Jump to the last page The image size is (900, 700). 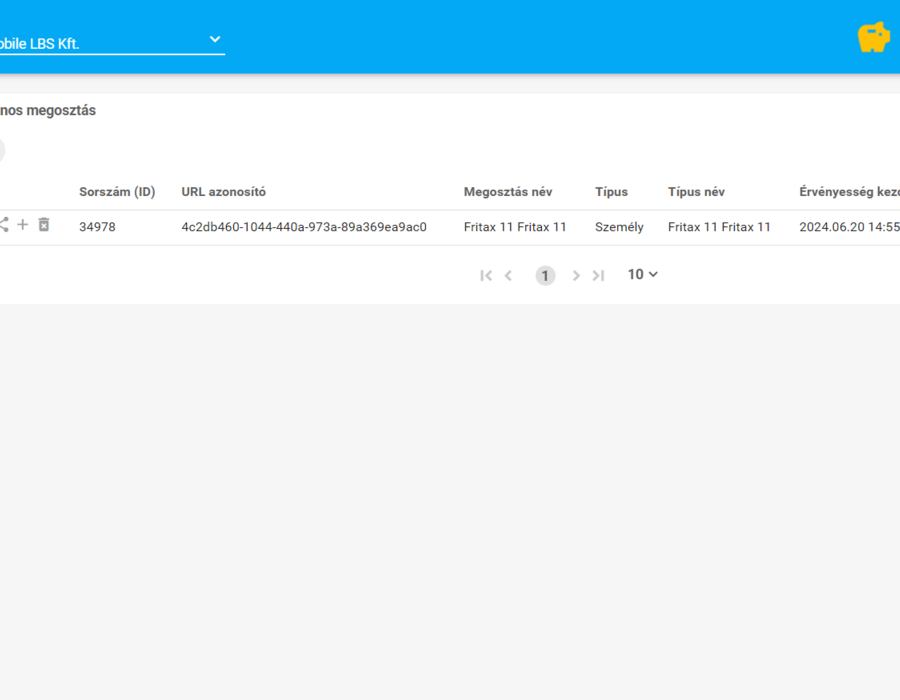click(x=598, y=276)
